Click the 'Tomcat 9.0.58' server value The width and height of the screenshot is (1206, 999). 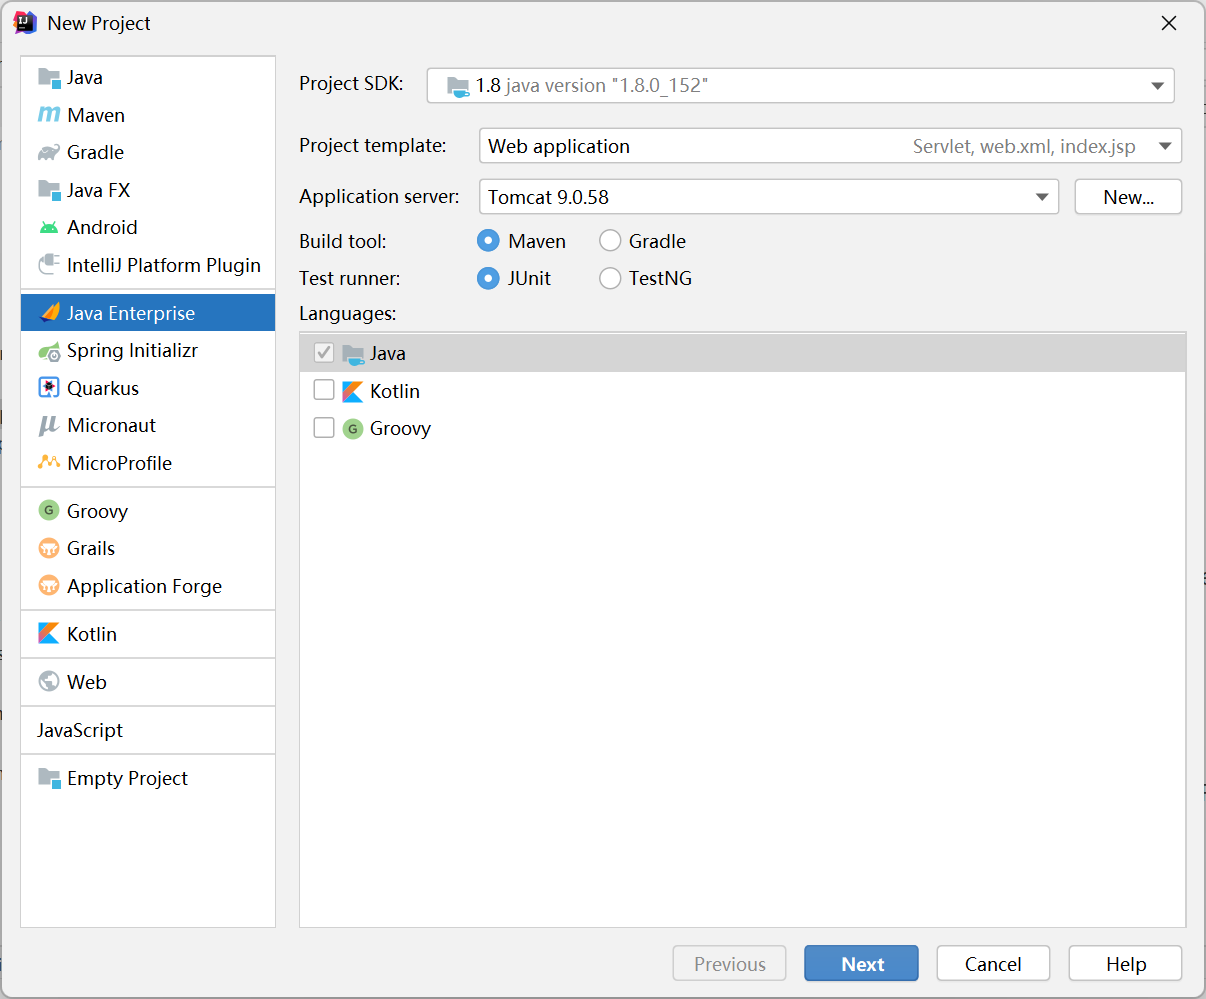click(x=548, y=197)
